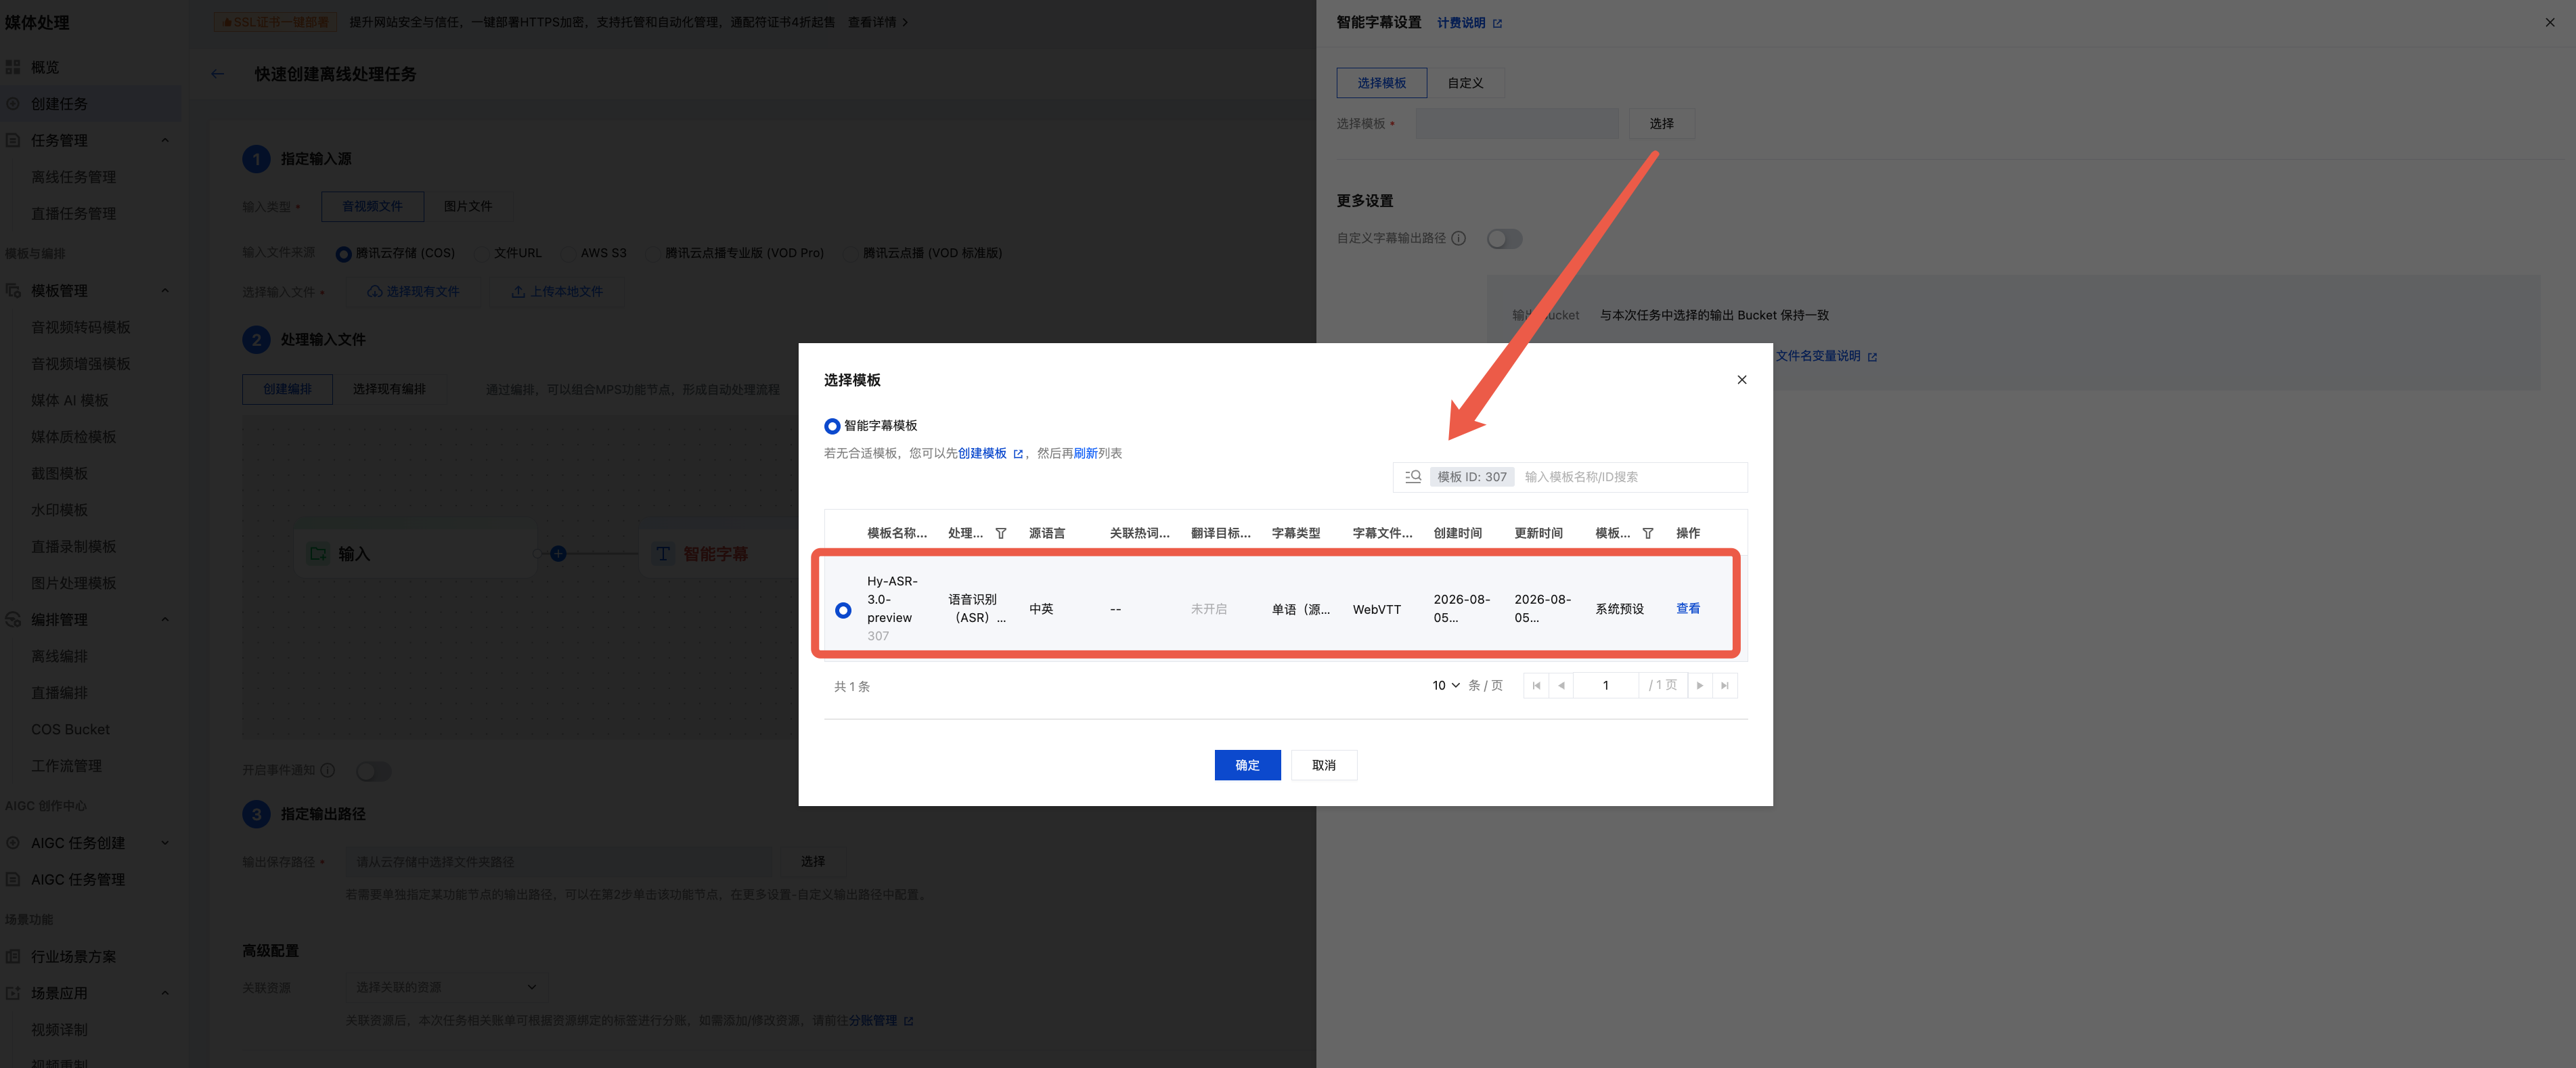Confirm template selection with 确定
2576x1068 pixels.
tap(1247, 765)
